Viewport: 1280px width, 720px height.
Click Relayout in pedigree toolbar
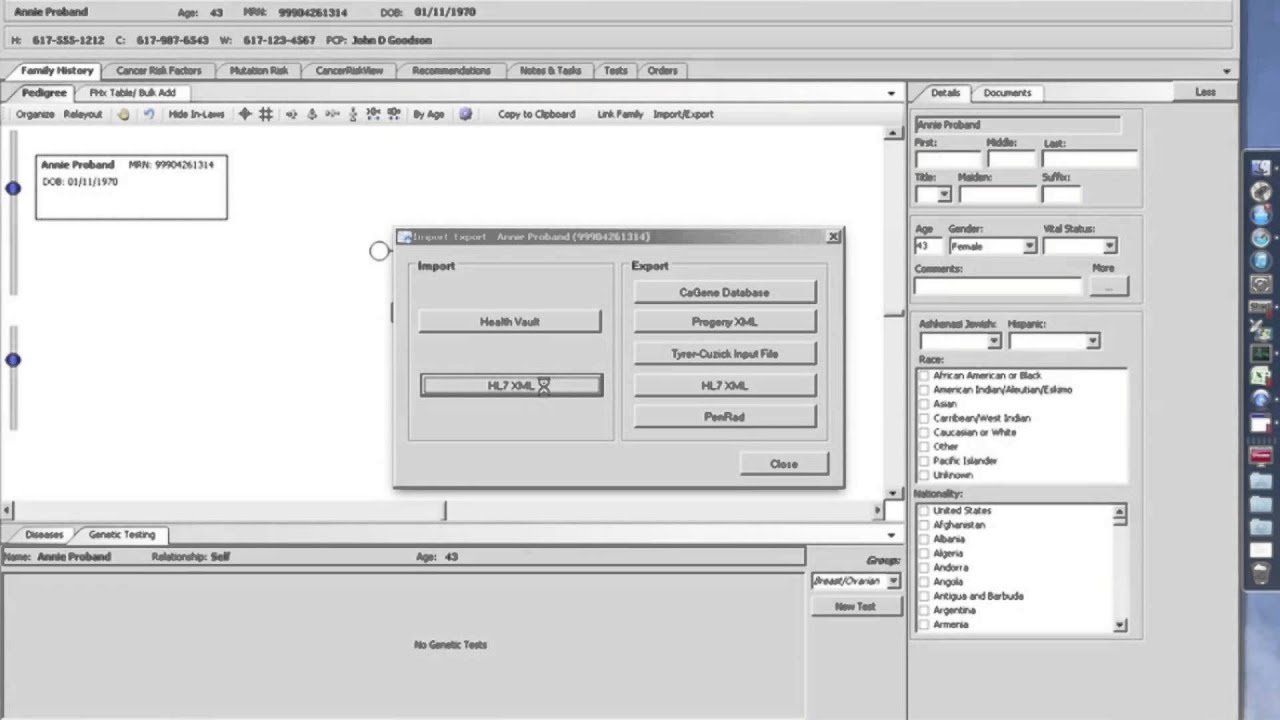83,114
